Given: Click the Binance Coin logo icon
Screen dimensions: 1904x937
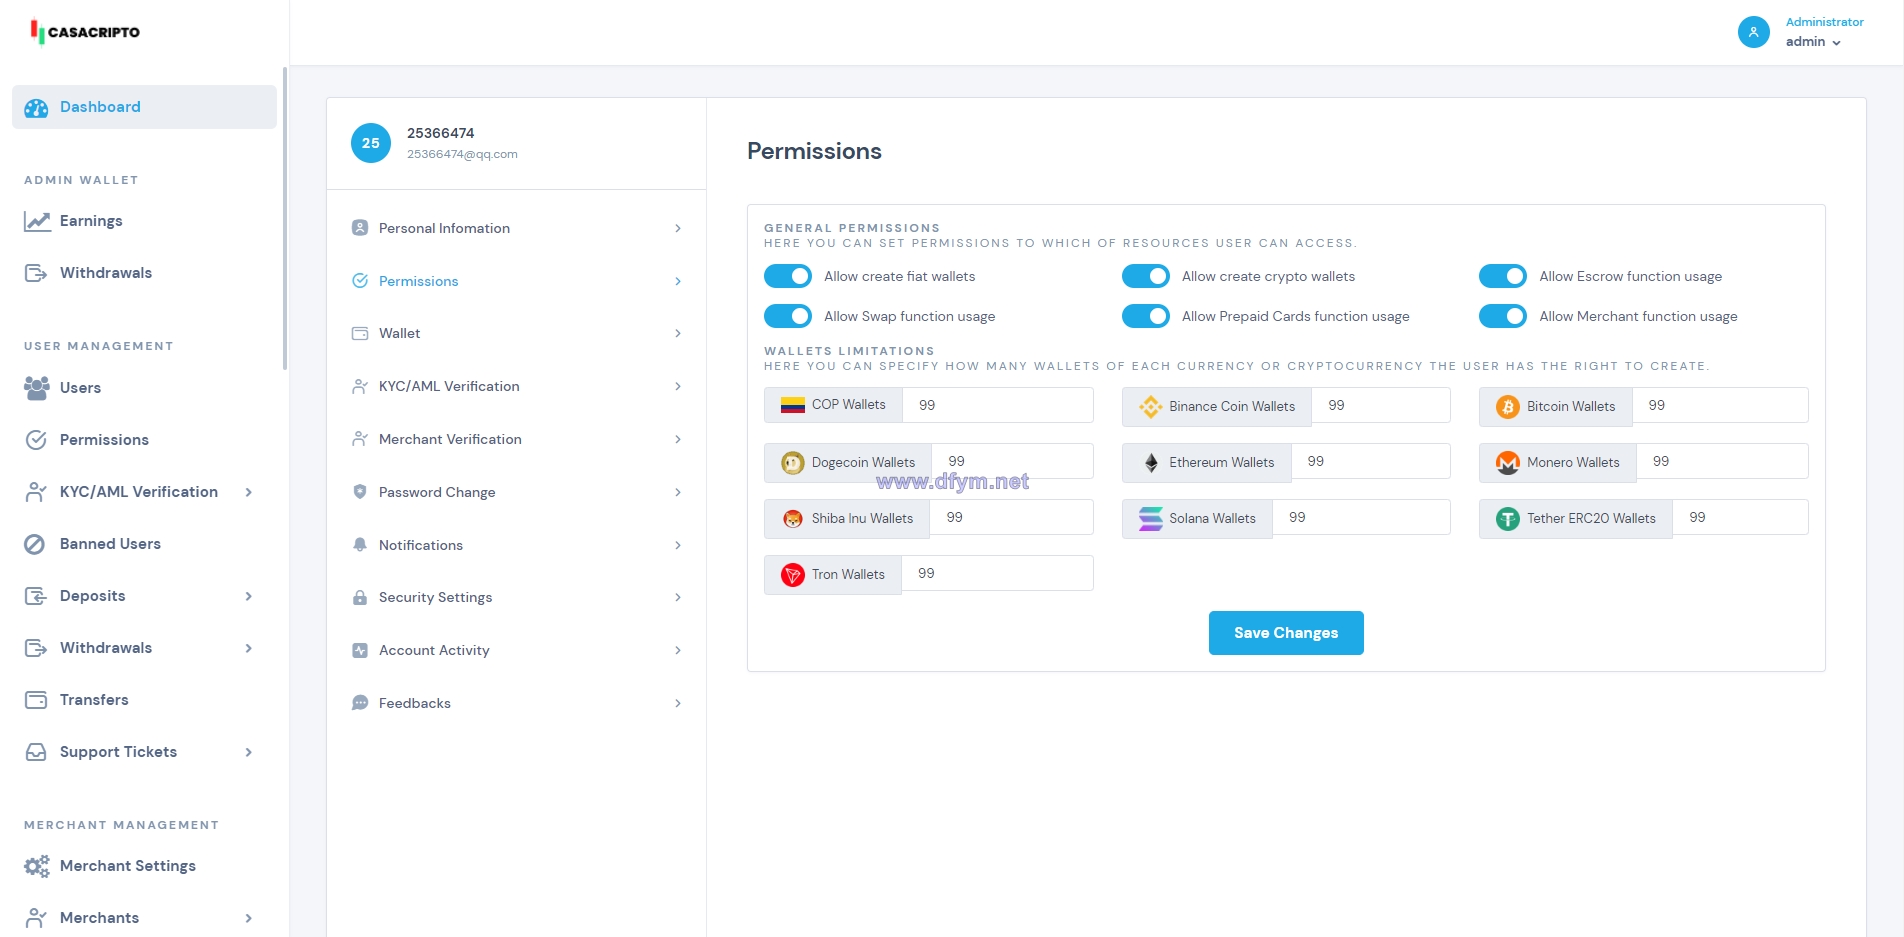Looking at the screenshot, I should click(1151, 407).
